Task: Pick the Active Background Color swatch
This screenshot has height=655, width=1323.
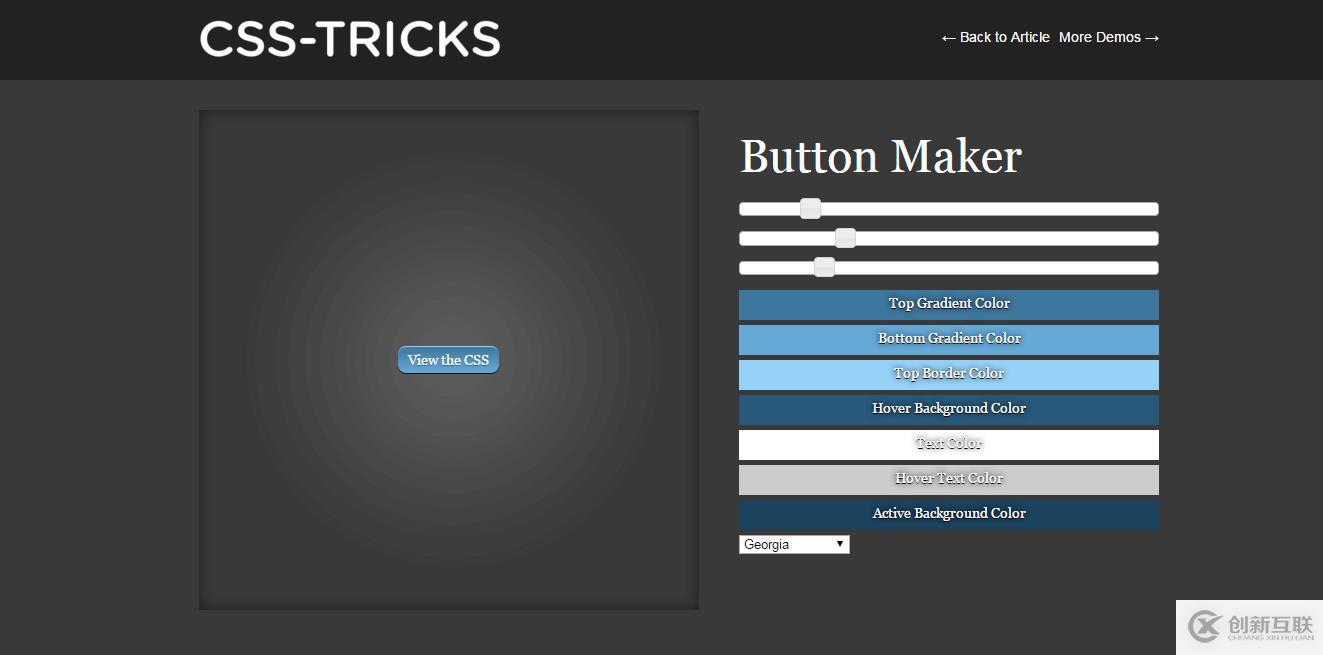Action: [949, 514]
